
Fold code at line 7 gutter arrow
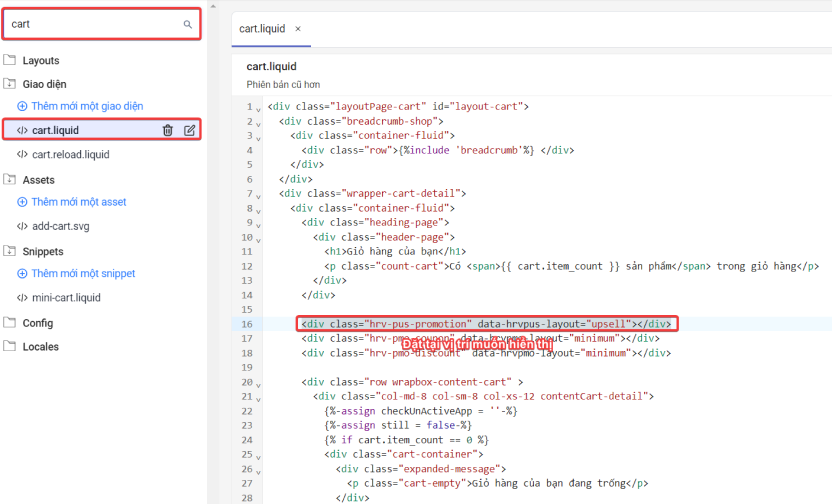coord(258,194)
